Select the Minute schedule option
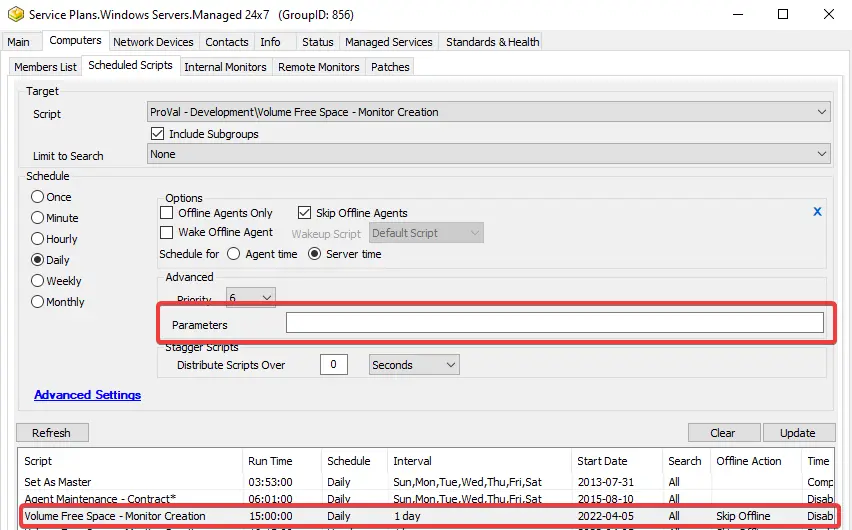The height and width of the screenshot is (530, 852). click(37, 218)
